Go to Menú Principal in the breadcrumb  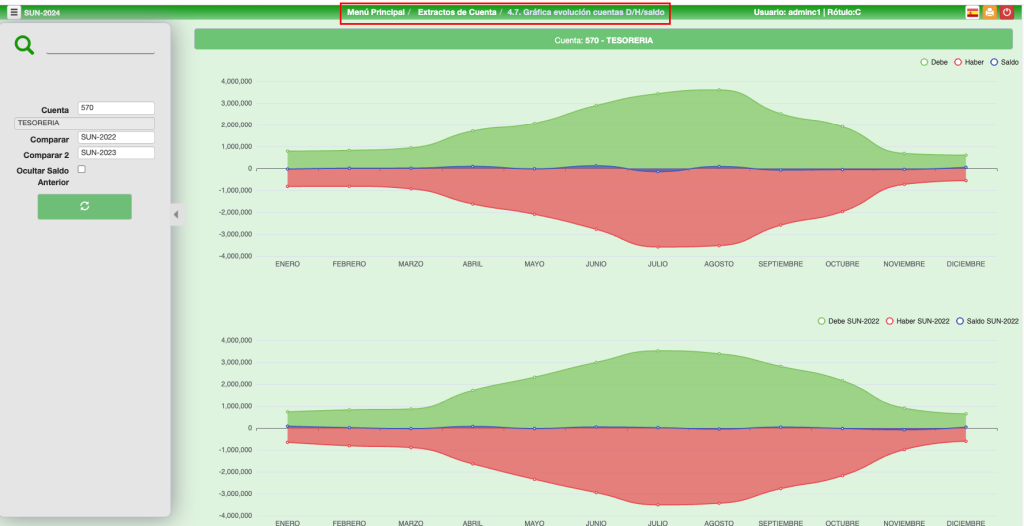click(x=376, y=12)
